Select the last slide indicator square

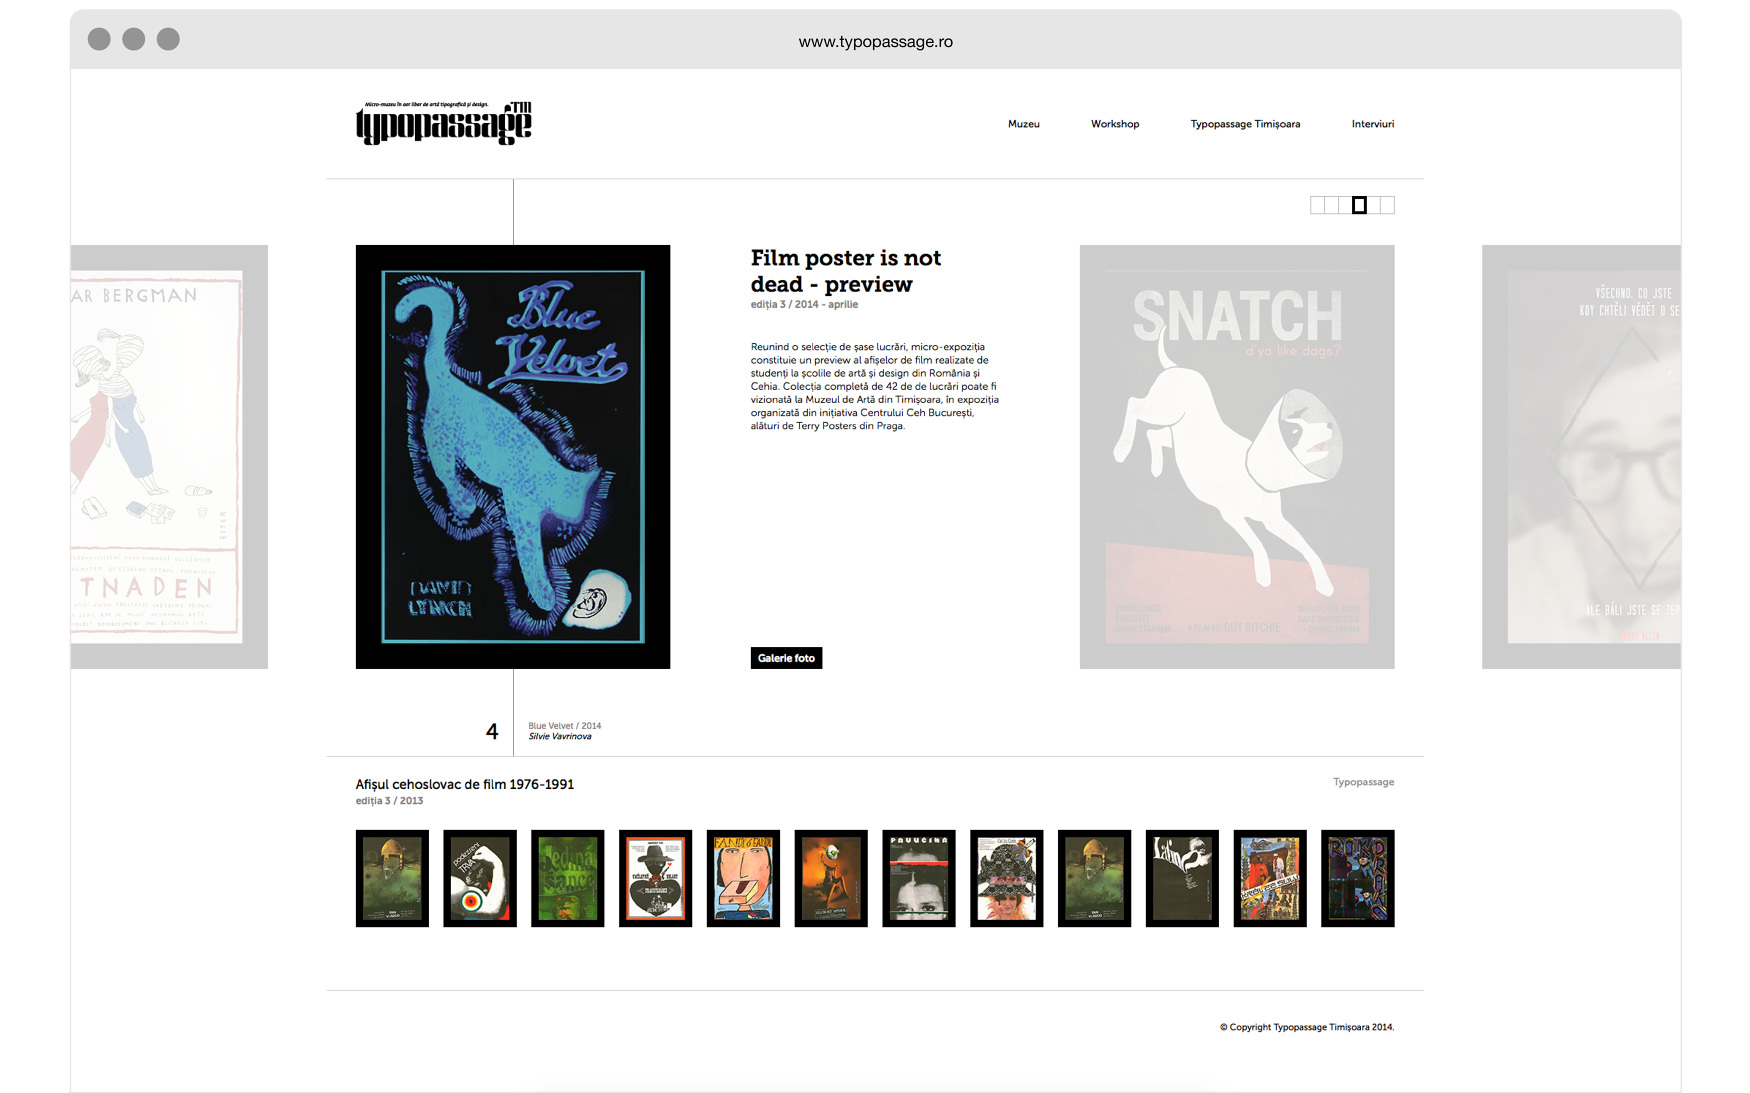(x=1388, y=205)
